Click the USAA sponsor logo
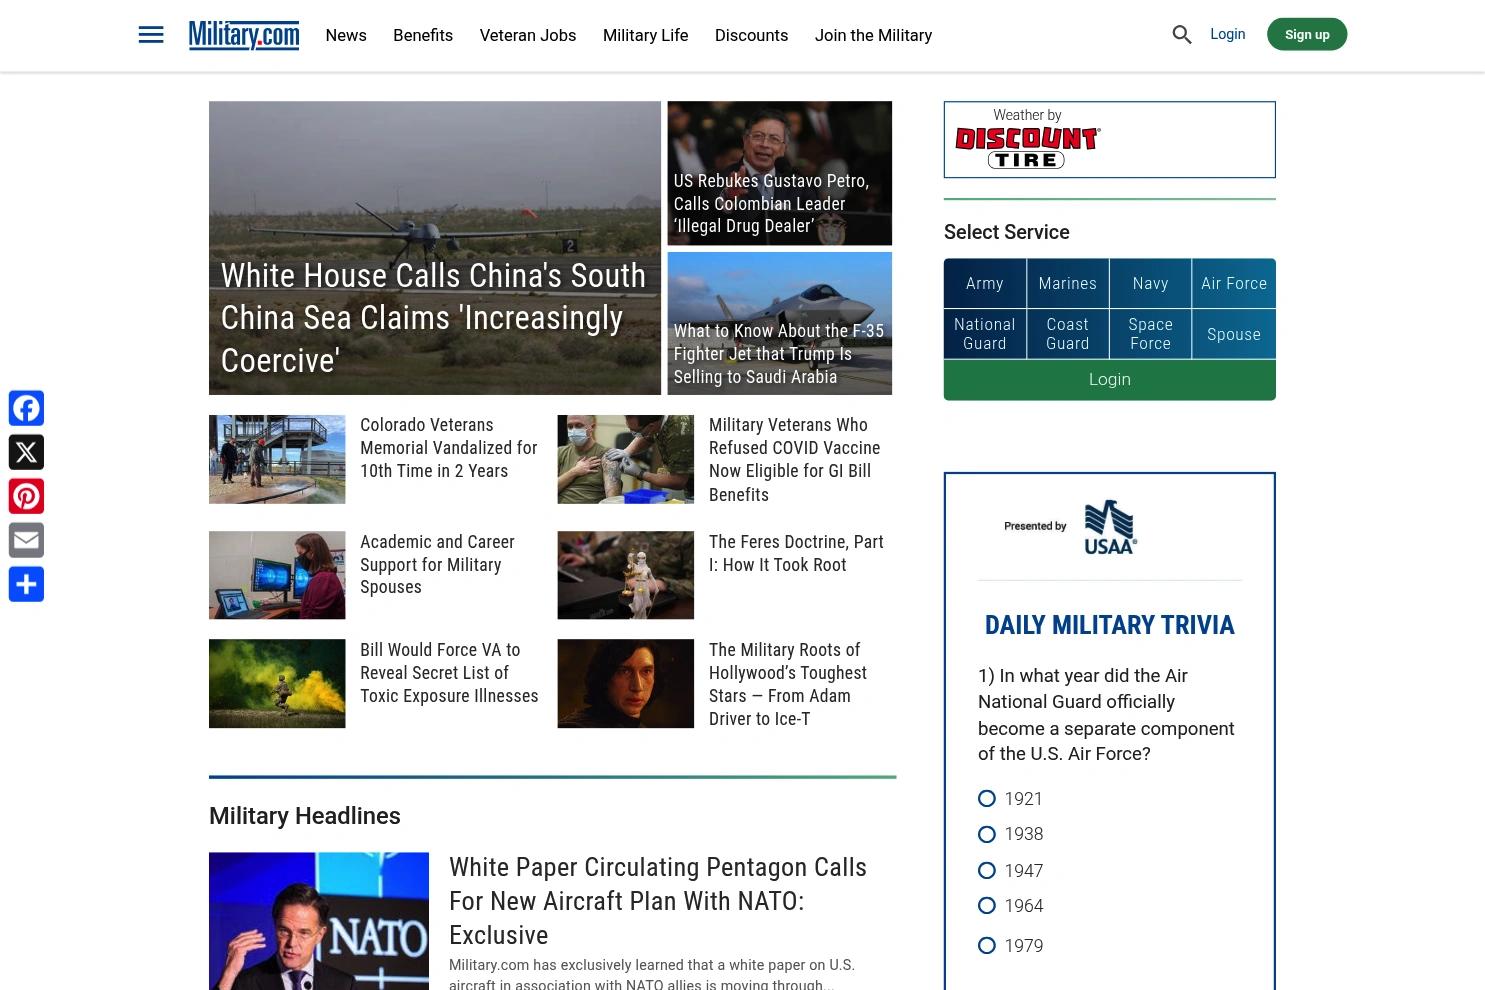This screenshot has width=1485, height=990. 1110,527
